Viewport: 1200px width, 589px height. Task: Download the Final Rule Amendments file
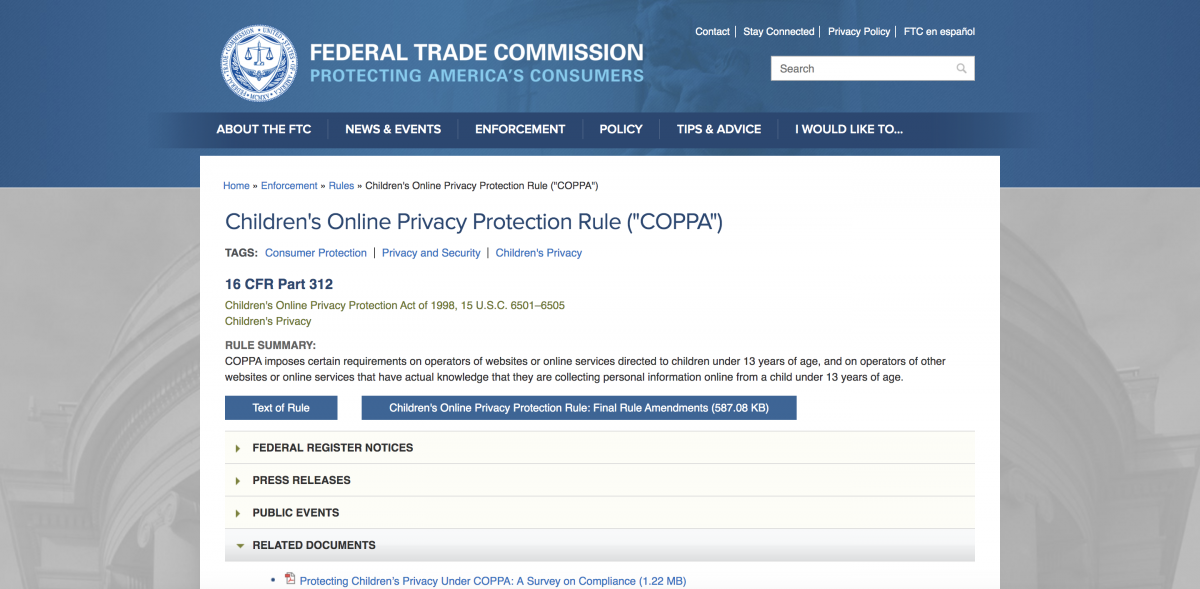[578, 408]
